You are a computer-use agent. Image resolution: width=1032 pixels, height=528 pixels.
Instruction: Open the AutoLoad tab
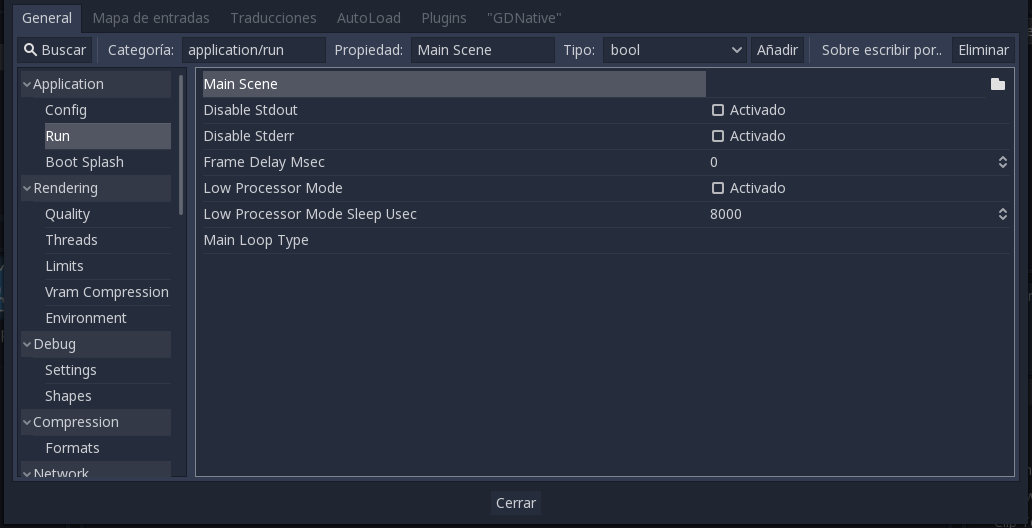(x=368, y=18)
